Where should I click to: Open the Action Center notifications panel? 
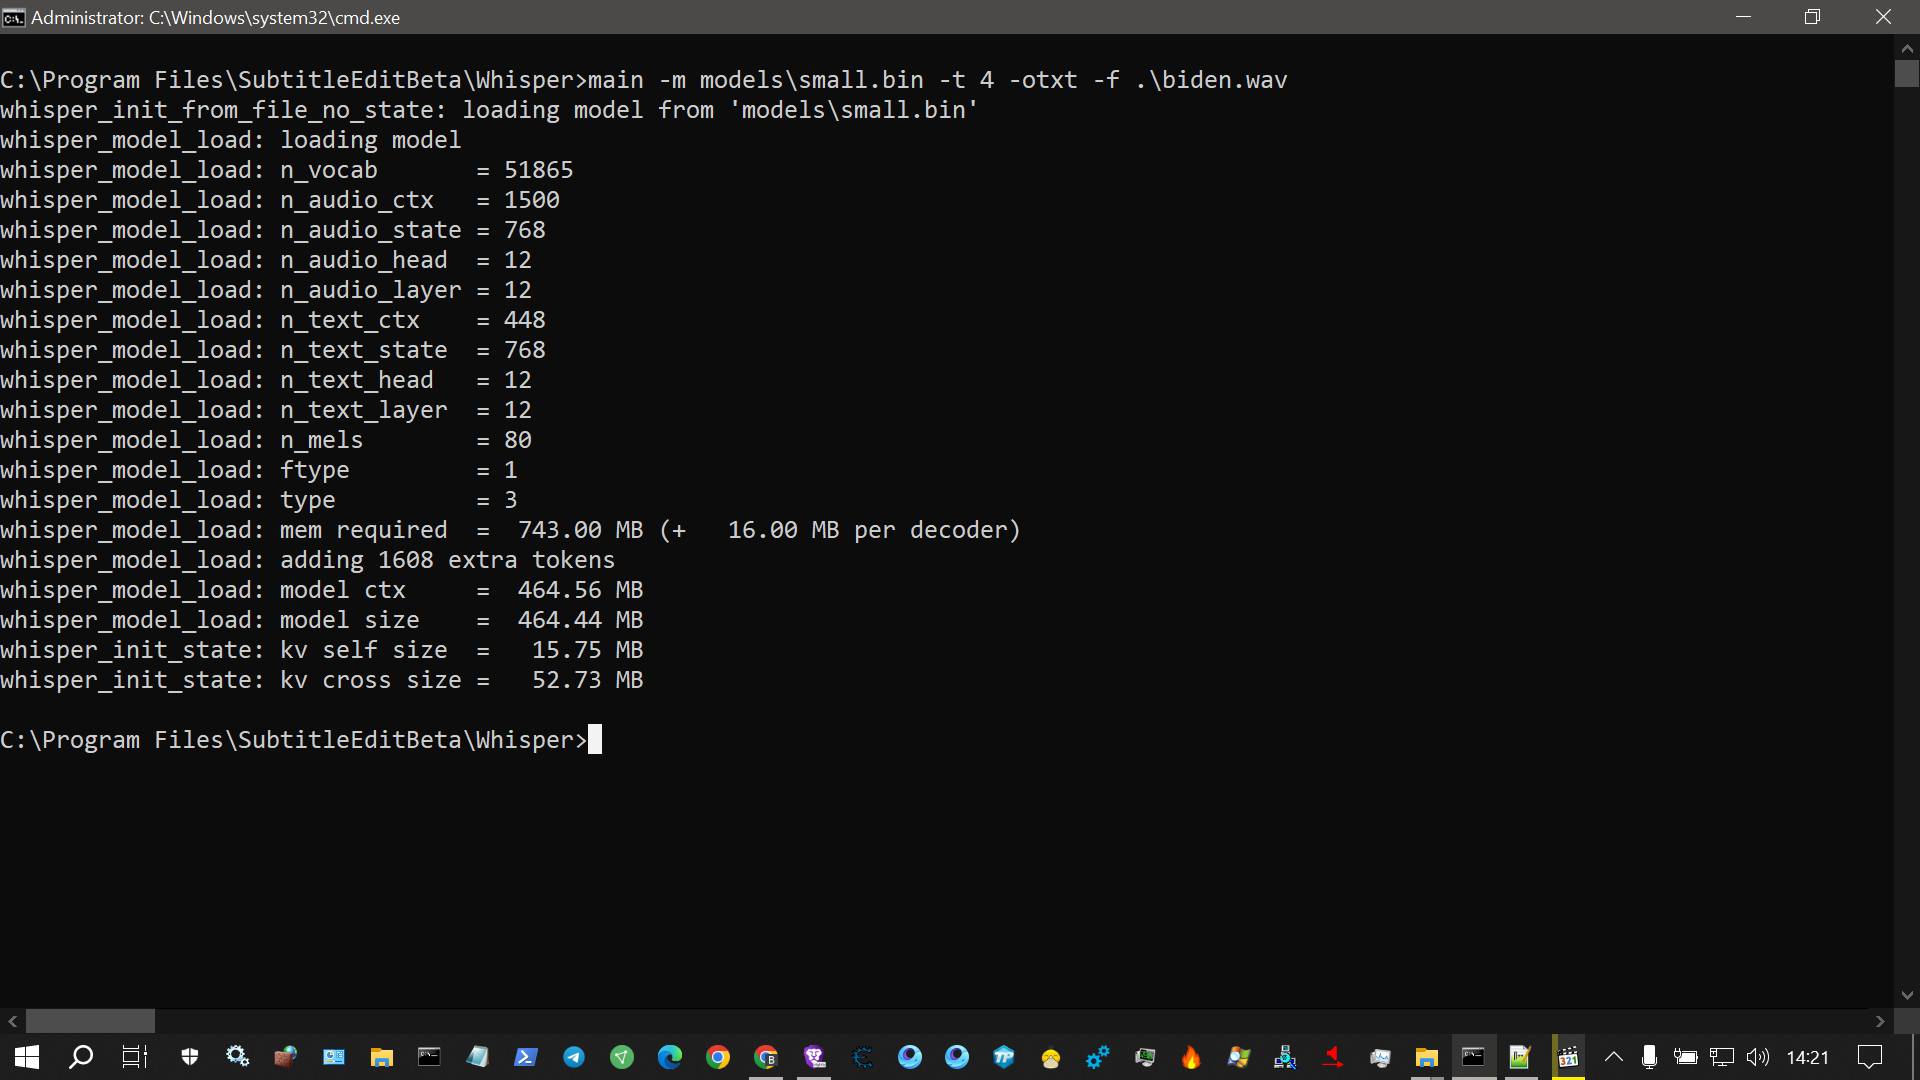[1871, 1057]
